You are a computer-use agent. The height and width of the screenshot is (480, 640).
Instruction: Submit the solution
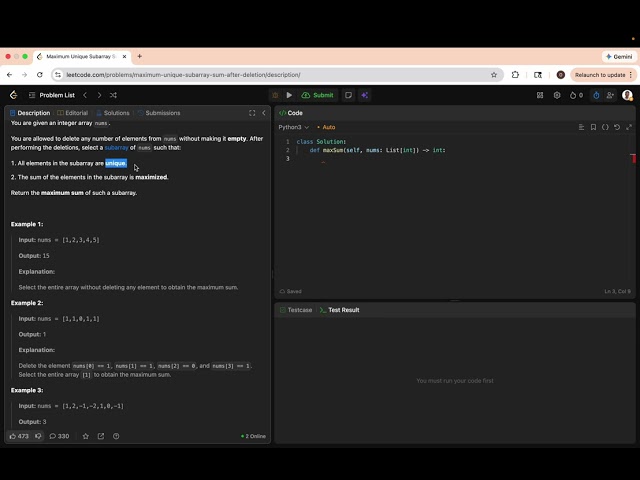[x=318, y=95]
